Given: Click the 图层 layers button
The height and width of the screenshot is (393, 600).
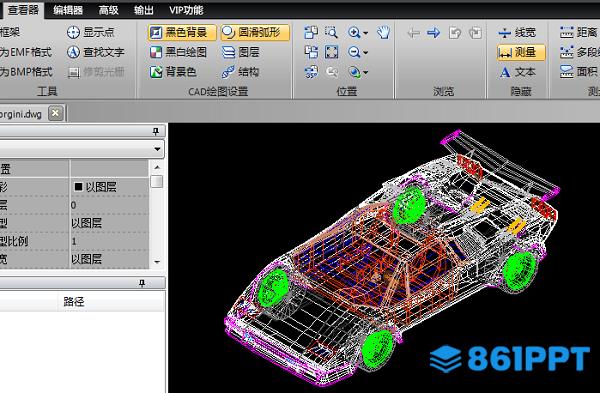Looking at the screenshot, I should 241,52.
